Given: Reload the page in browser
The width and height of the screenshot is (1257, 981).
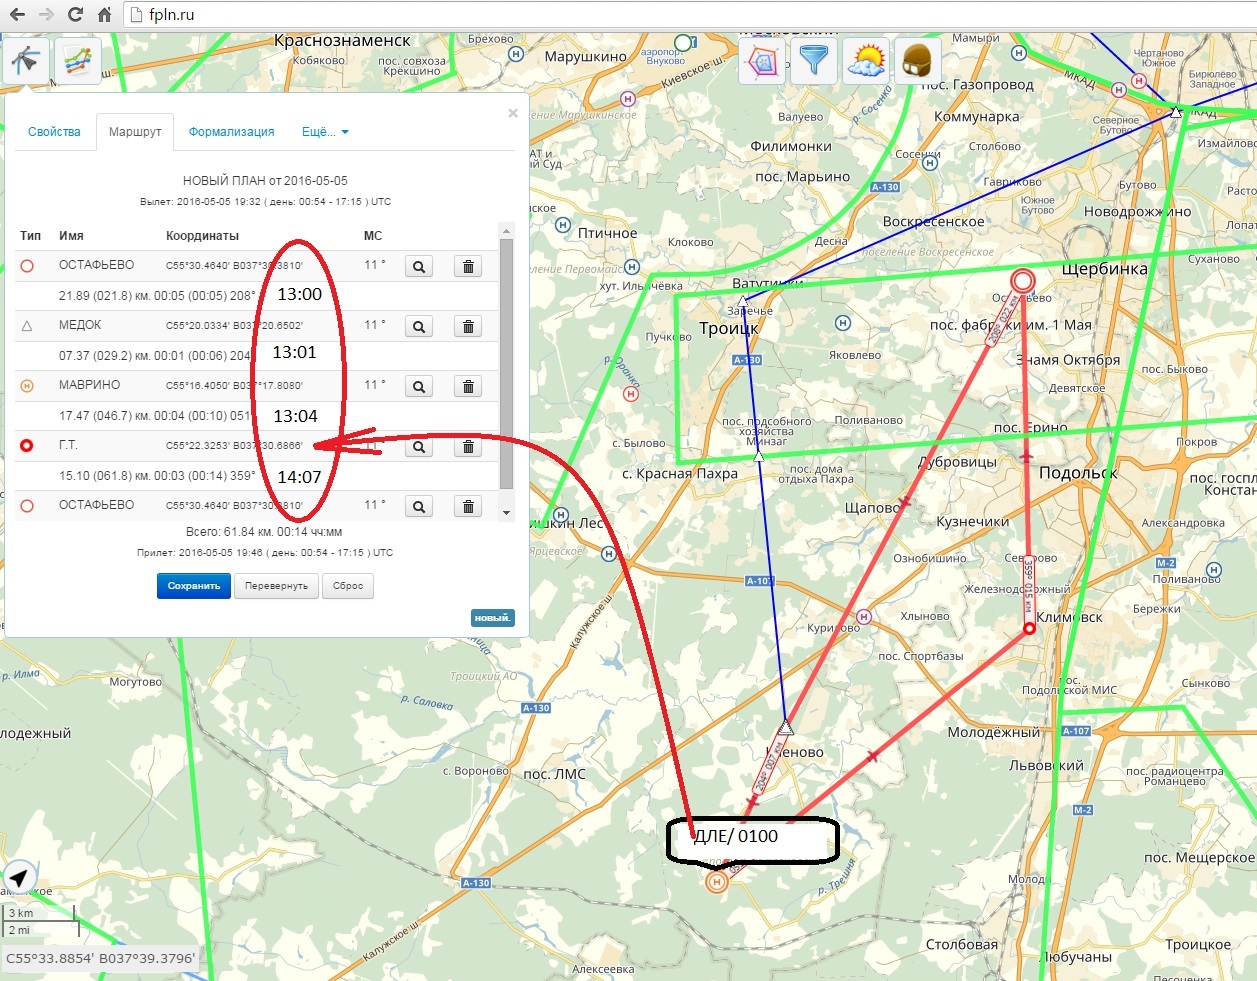Looking at the screenshot, I should (75, 15).
